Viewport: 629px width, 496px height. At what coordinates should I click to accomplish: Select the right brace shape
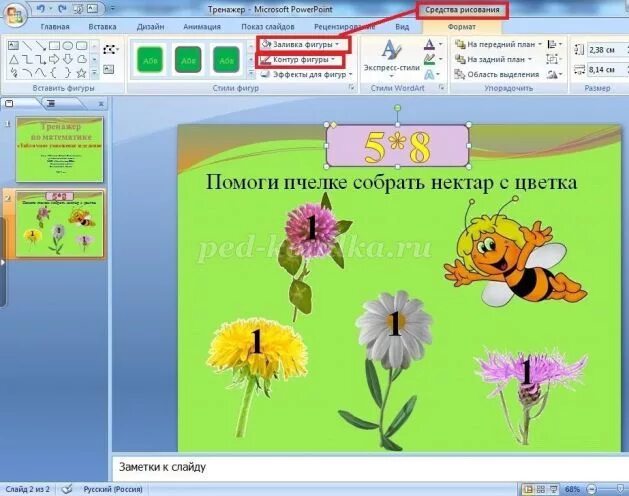click(x=68, y=73)
